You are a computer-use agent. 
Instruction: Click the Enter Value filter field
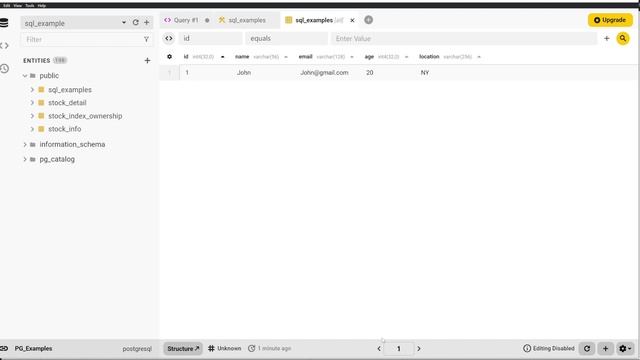coord(464,38)
